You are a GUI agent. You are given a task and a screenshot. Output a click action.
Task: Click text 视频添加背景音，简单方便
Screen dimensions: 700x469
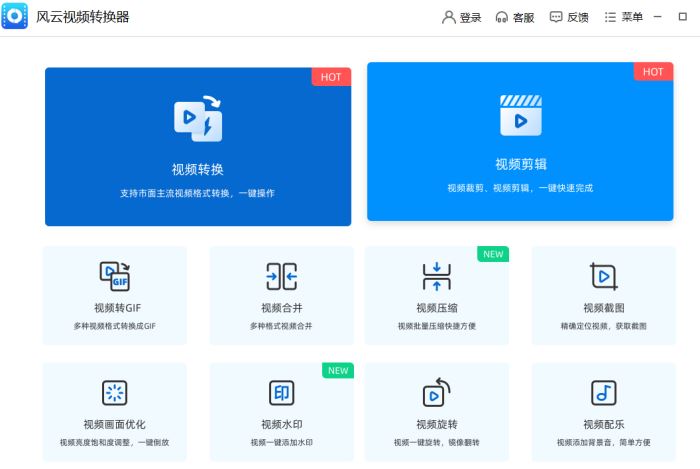(x=604, y=443)
